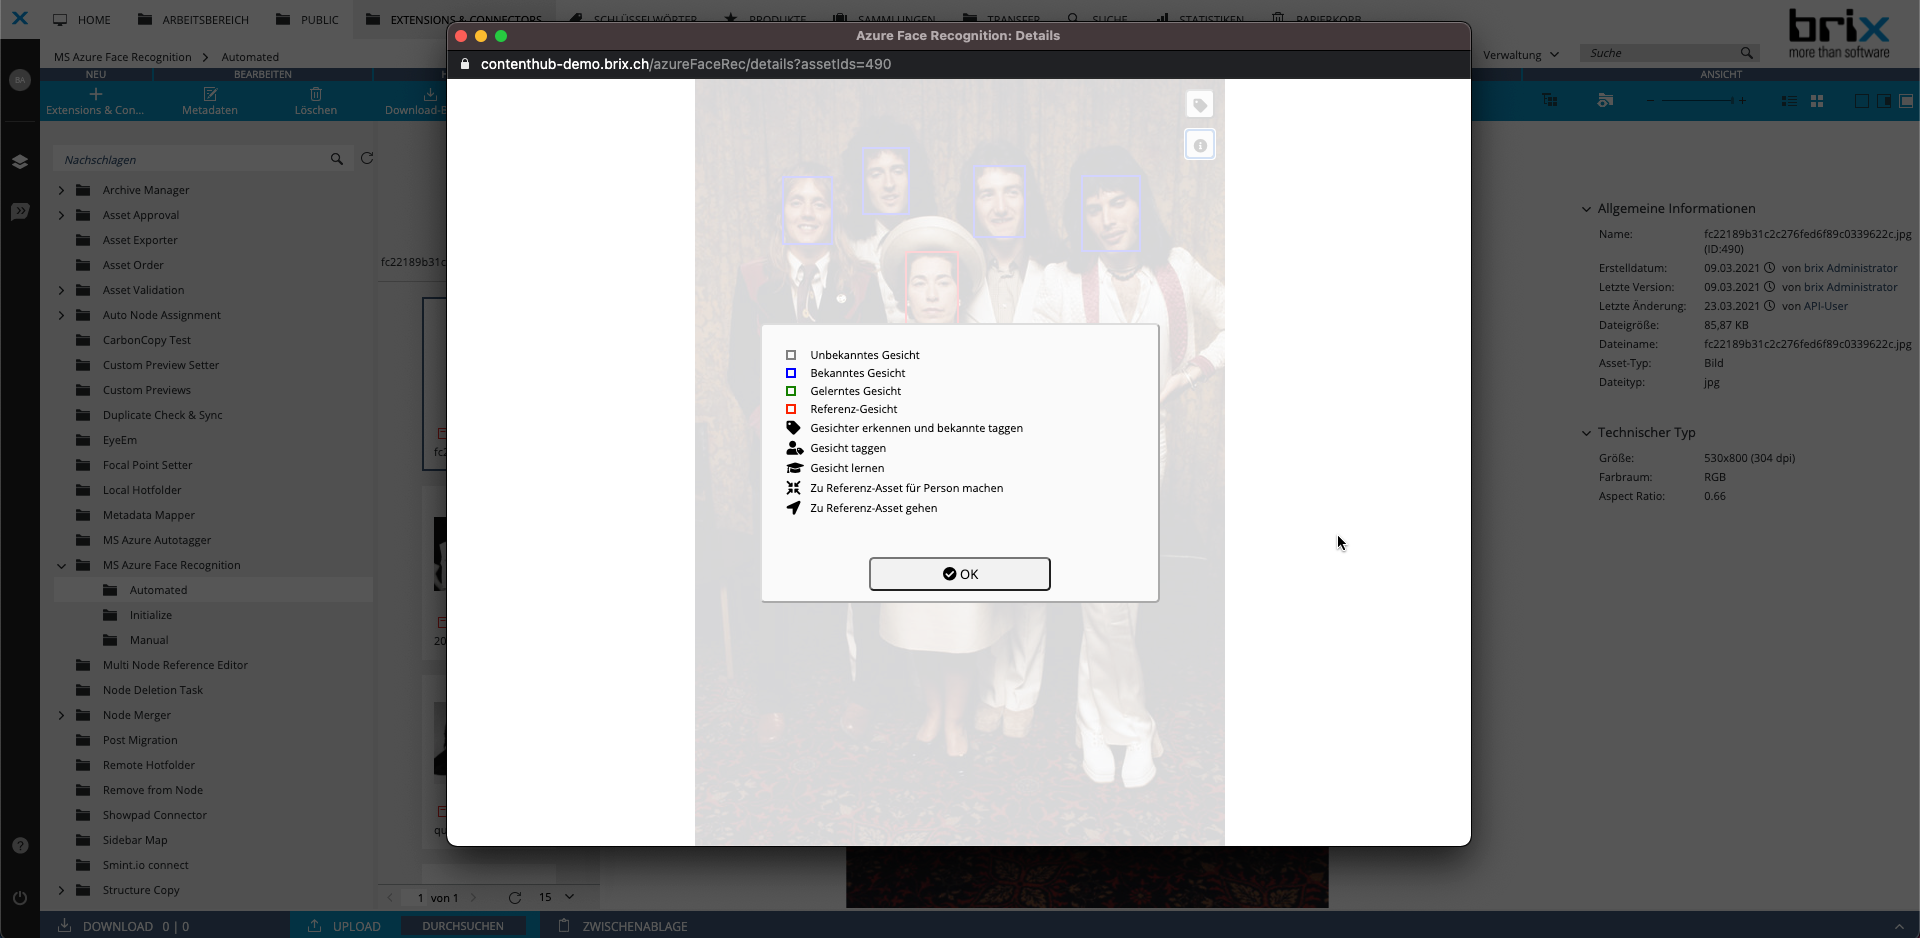Open the tag faces icon on the photo
The image size is (1920, 938).
pos(1200,105)
